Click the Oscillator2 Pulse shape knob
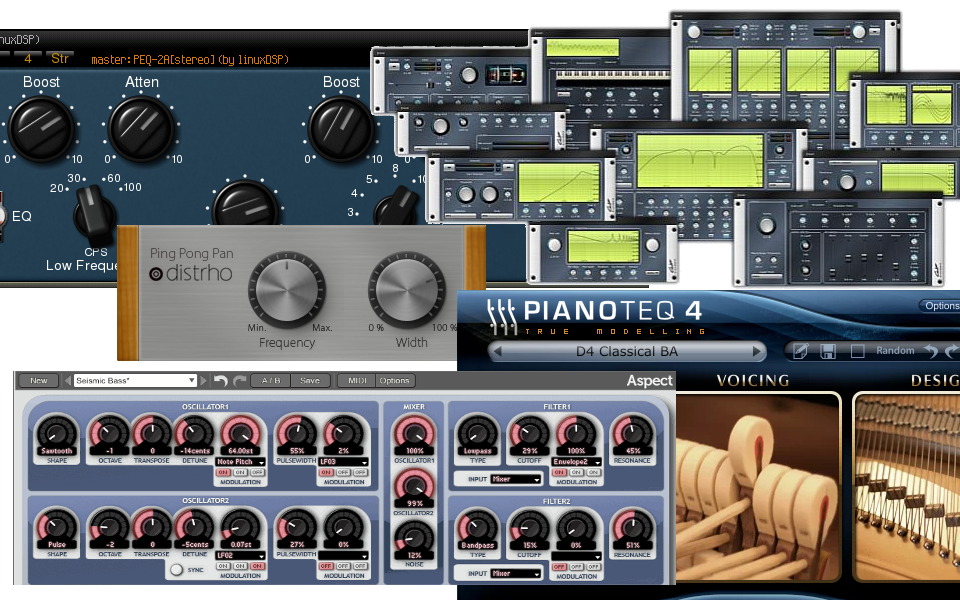 pyautogui.click(x=56, y=527)
